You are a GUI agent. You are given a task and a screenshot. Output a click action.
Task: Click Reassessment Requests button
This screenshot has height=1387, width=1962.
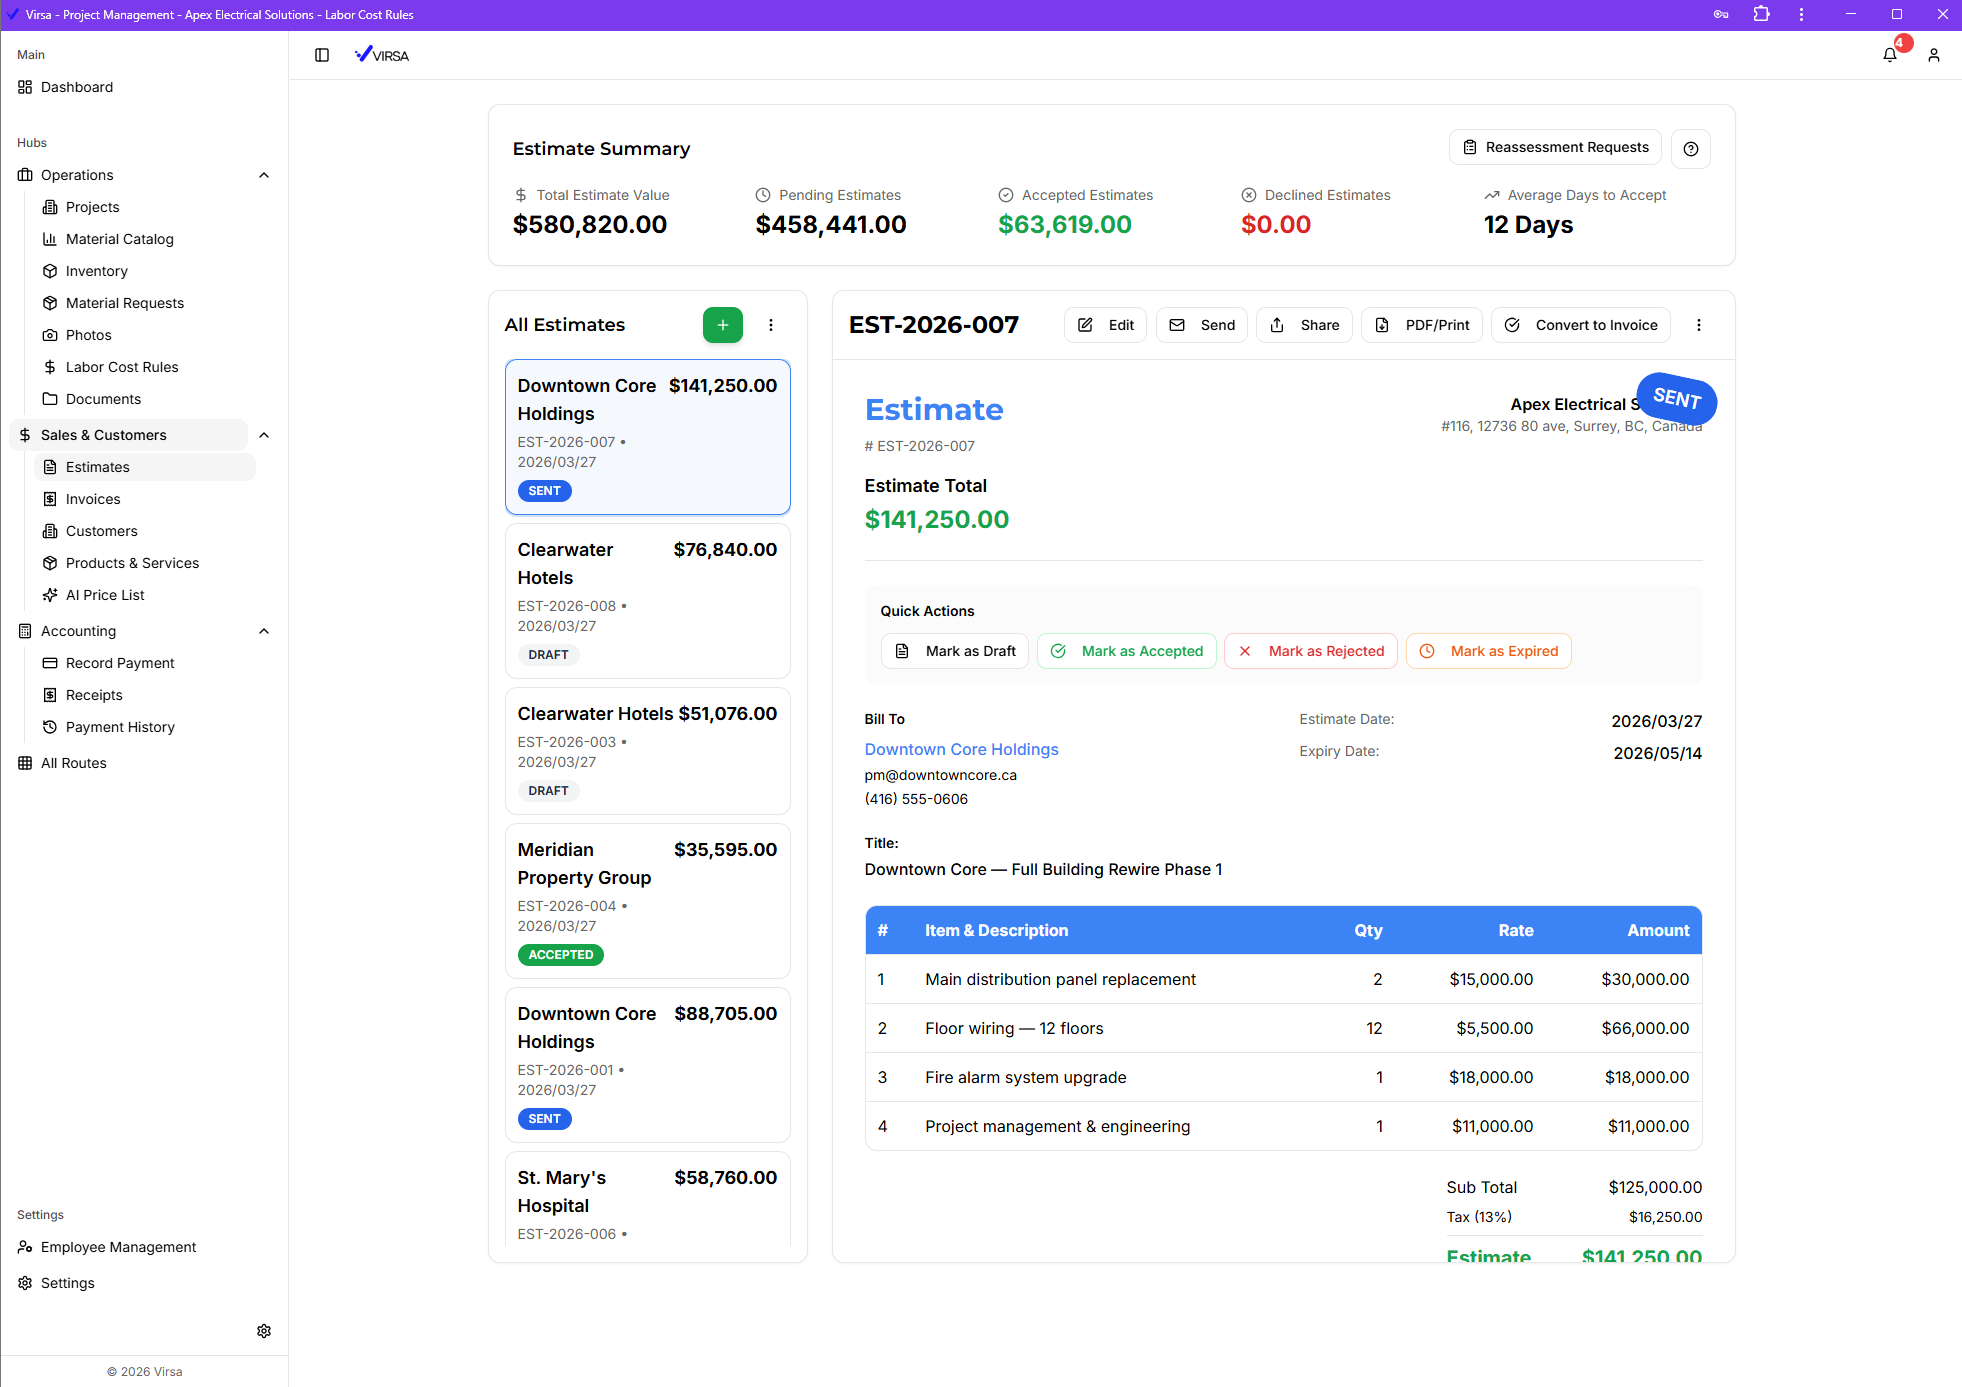[x=1555, y=147]
